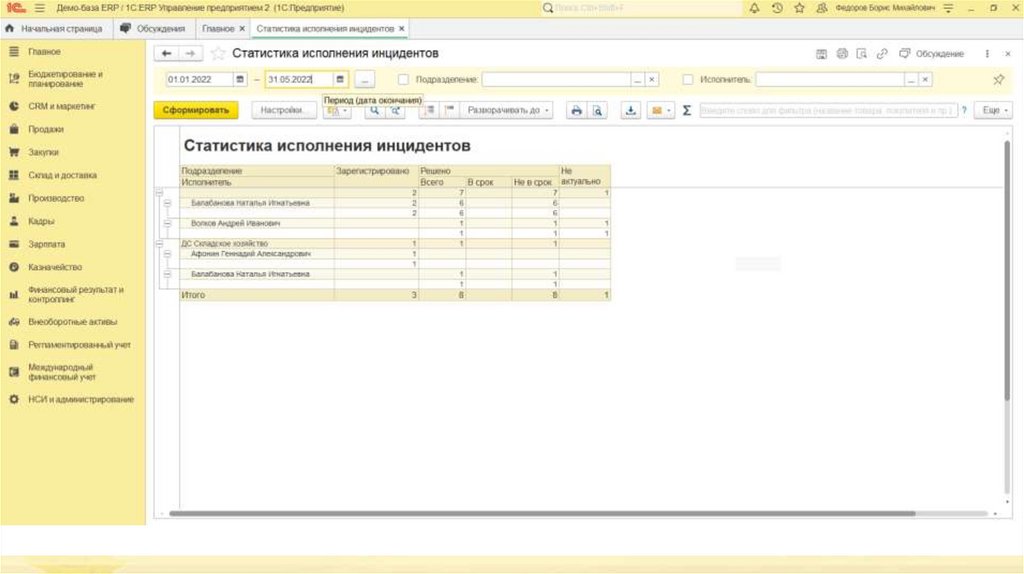Image resolution: width=1024 pixels, height=574 pixels.
Task: Click the Сформировать button
Action: 196,111
